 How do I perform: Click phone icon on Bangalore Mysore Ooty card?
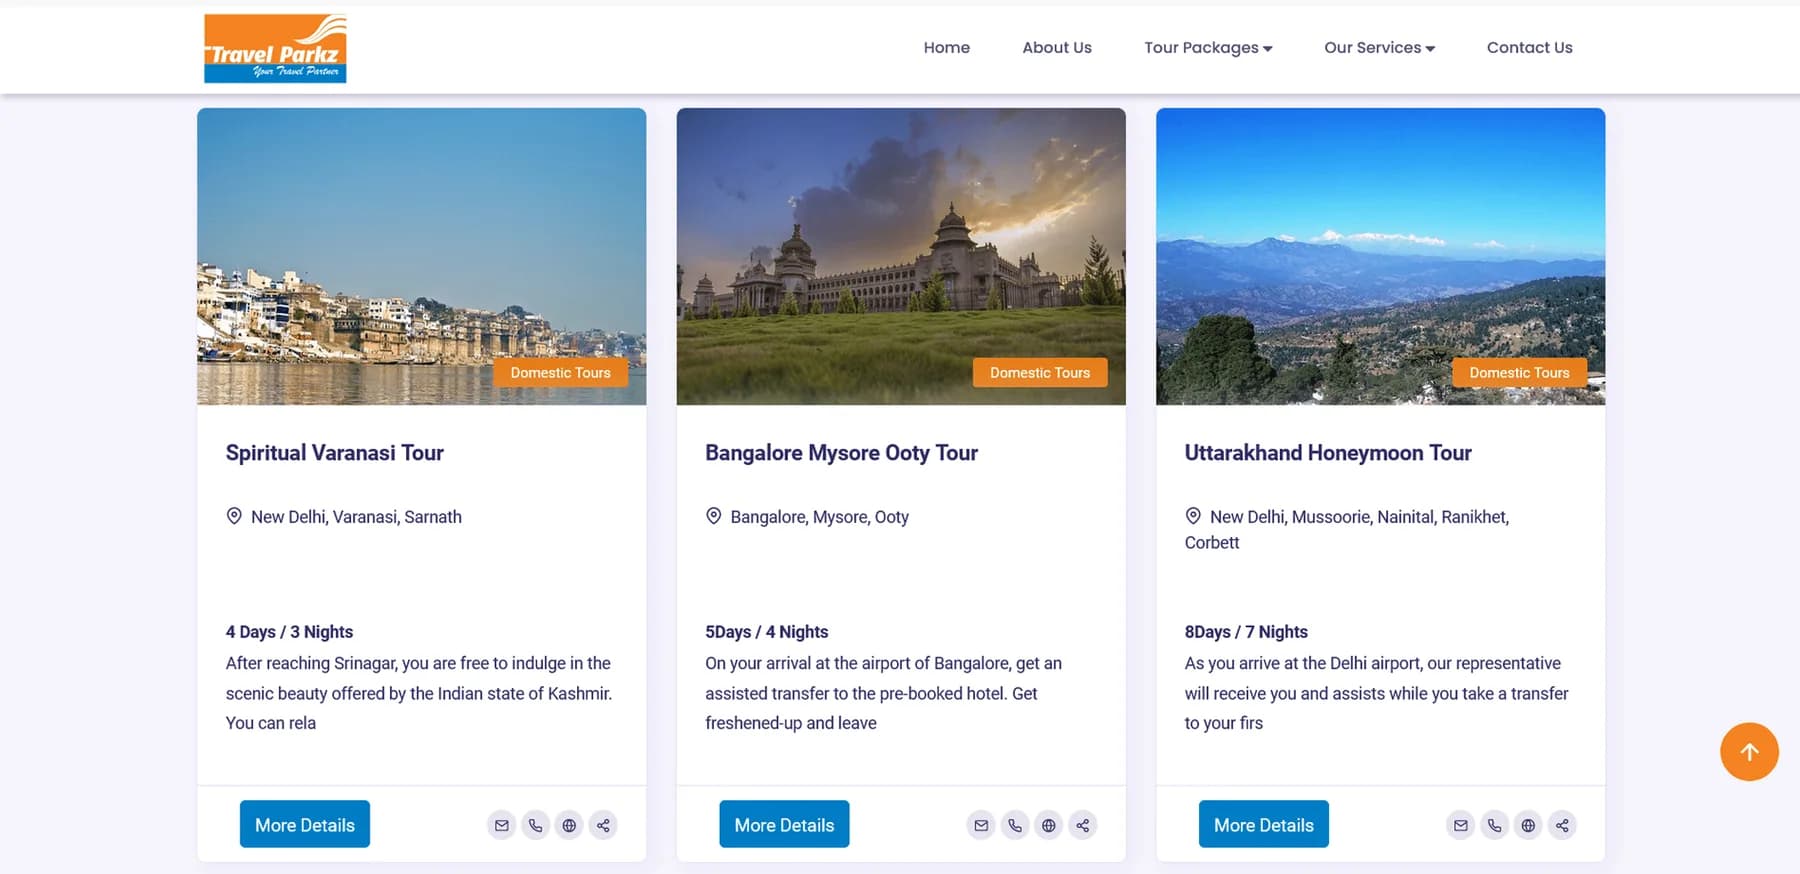click(x=1015, y=825)
